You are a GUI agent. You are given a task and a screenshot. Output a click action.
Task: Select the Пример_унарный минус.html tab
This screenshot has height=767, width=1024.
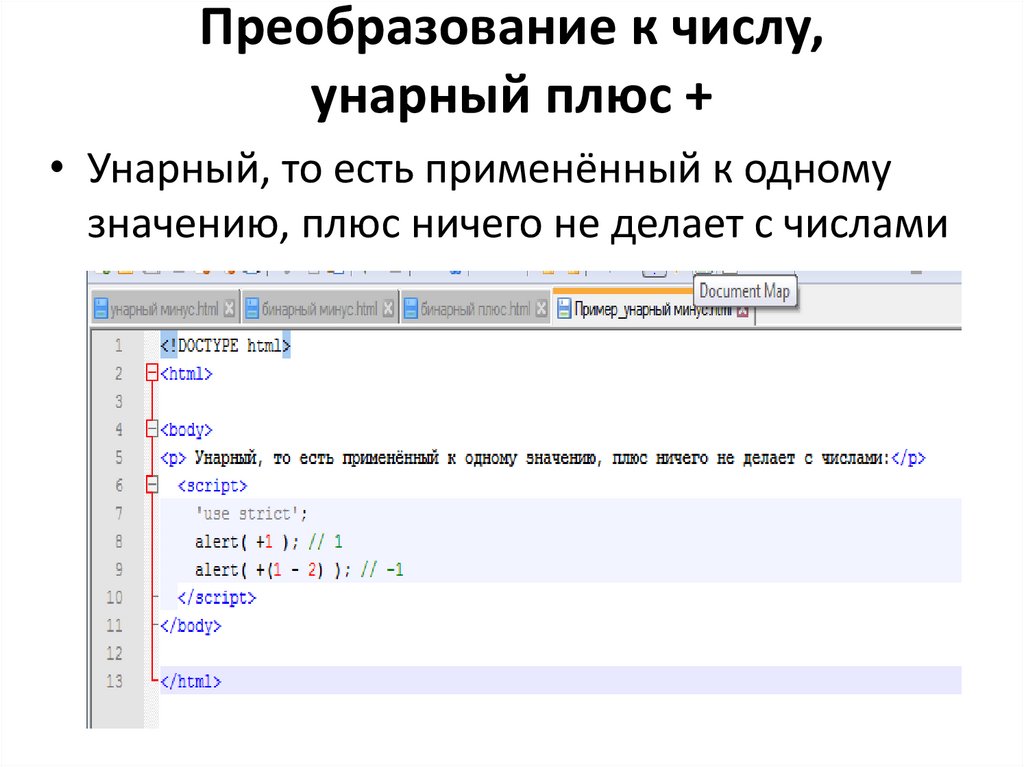(x=653, y=309)
